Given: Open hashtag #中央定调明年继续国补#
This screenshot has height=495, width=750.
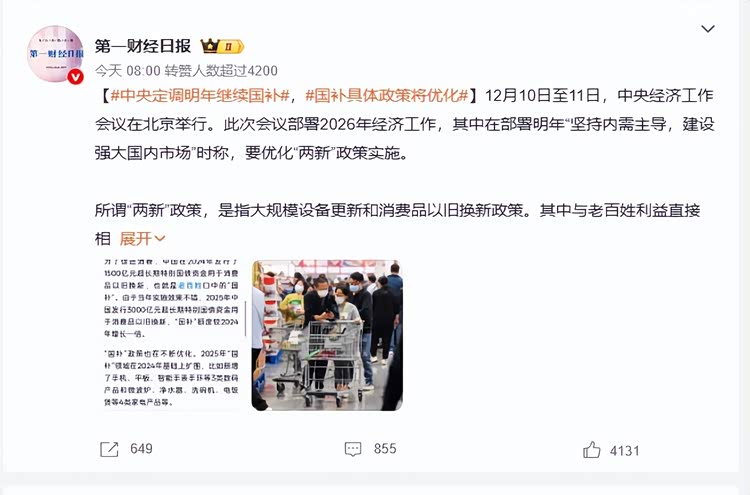Looking at the screenshot, I should [200, 96].
